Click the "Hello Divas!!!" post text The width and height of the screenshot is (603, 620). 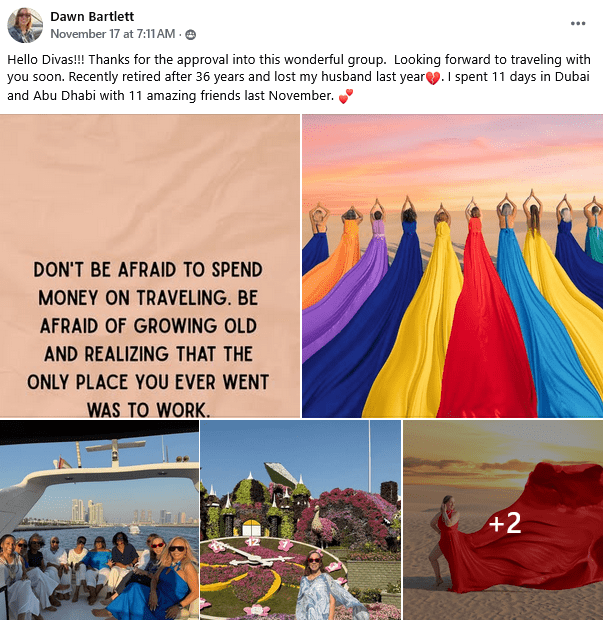45,60
